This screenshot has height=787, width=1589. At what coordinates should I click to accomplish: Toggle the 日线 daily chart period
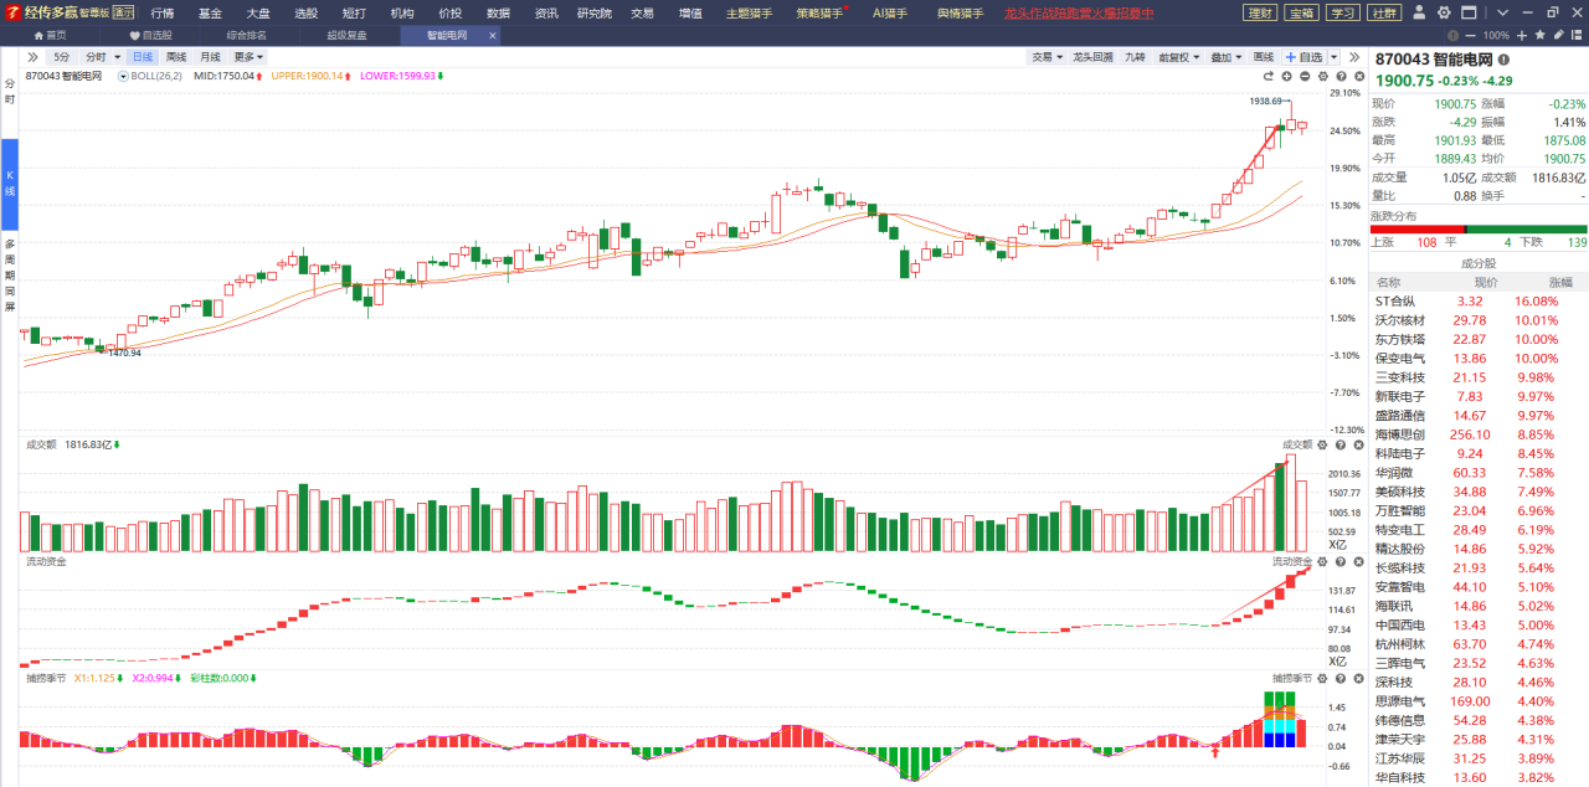click(143, 57)
